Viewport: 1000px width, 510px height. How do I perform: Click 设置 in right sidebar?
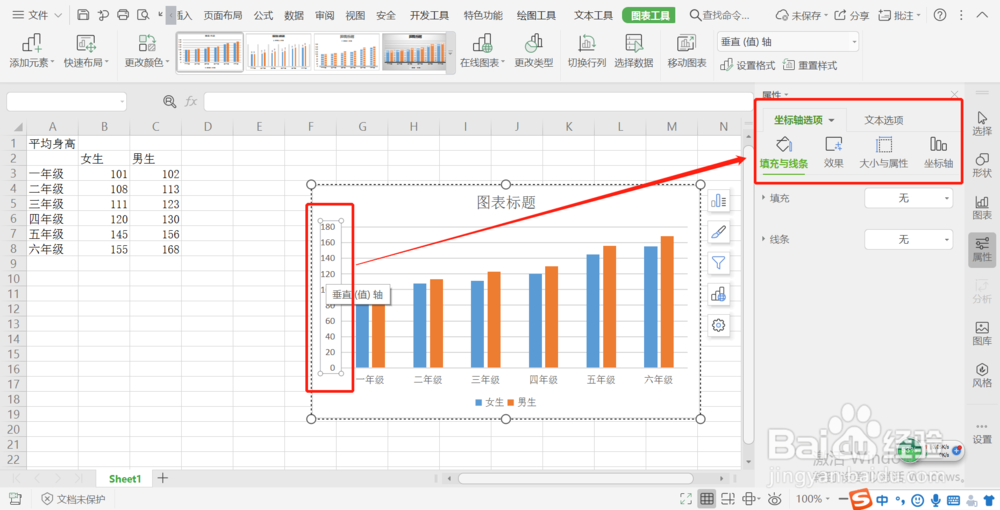pos(982,432)
